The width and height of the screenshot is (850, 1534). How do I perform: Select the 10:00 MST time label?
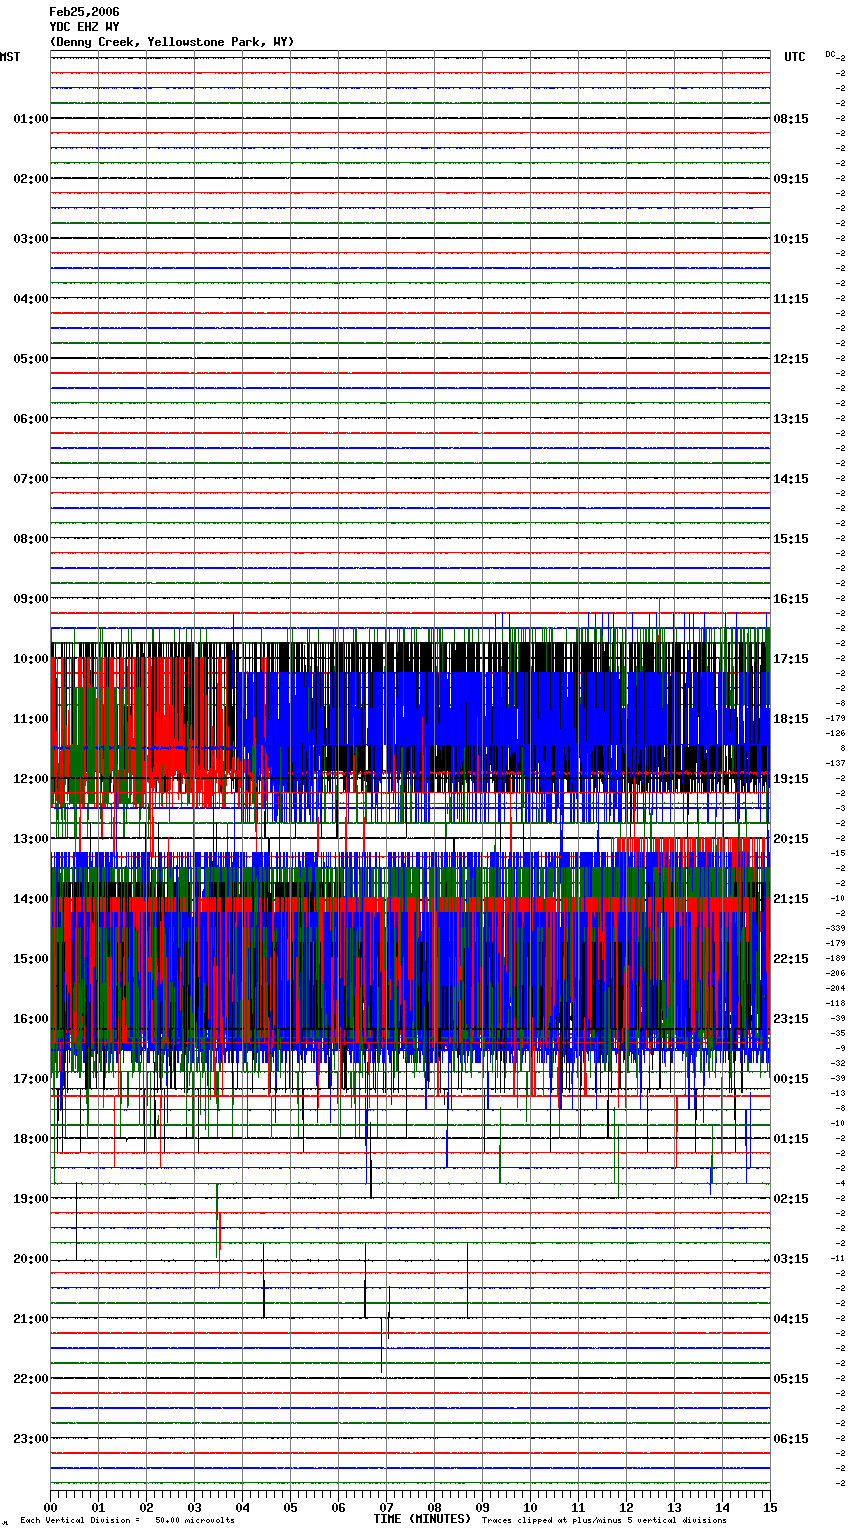pyautogui.click(x=30, y=659)
